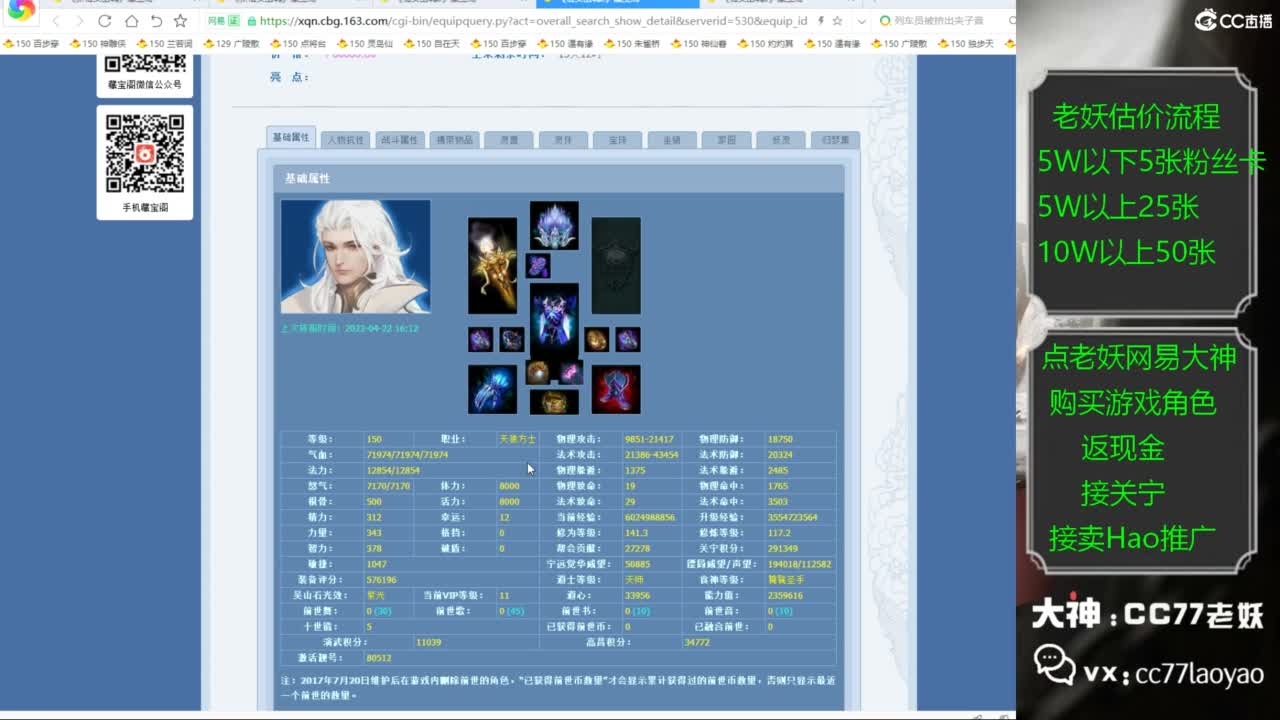The height and width of the screenshot is (720, 1280).
Task: Open the 129 广陵散 bookmark
Action: click(231, 44)
